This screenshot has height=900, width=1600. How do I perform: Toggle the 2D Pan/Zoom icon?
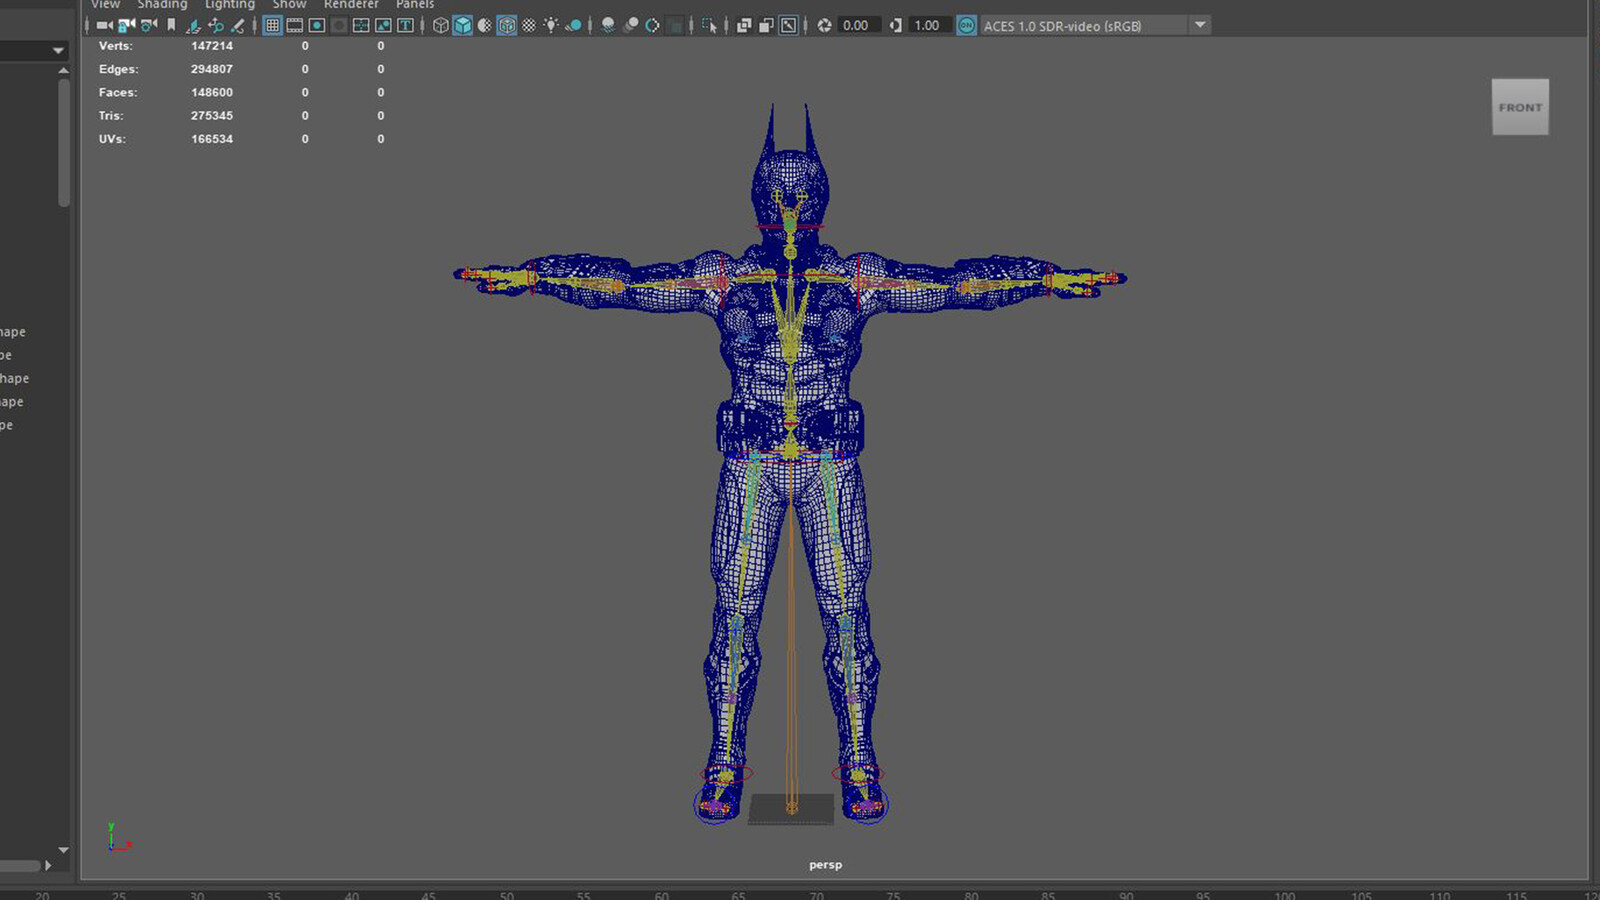tap(215, 26)
